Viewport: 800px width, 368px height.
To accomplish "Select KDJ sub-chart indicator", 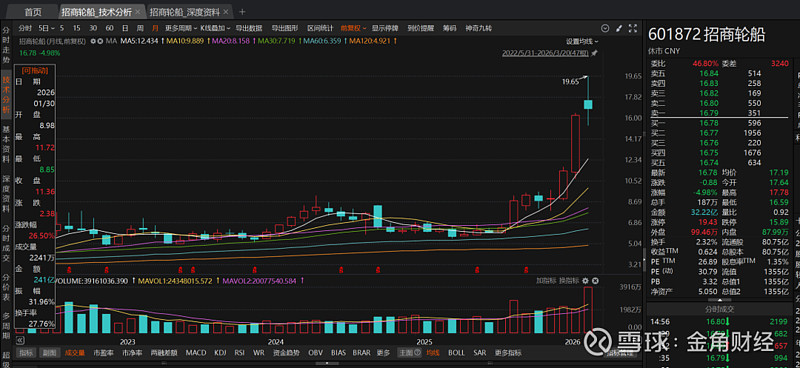I will 220,353.
